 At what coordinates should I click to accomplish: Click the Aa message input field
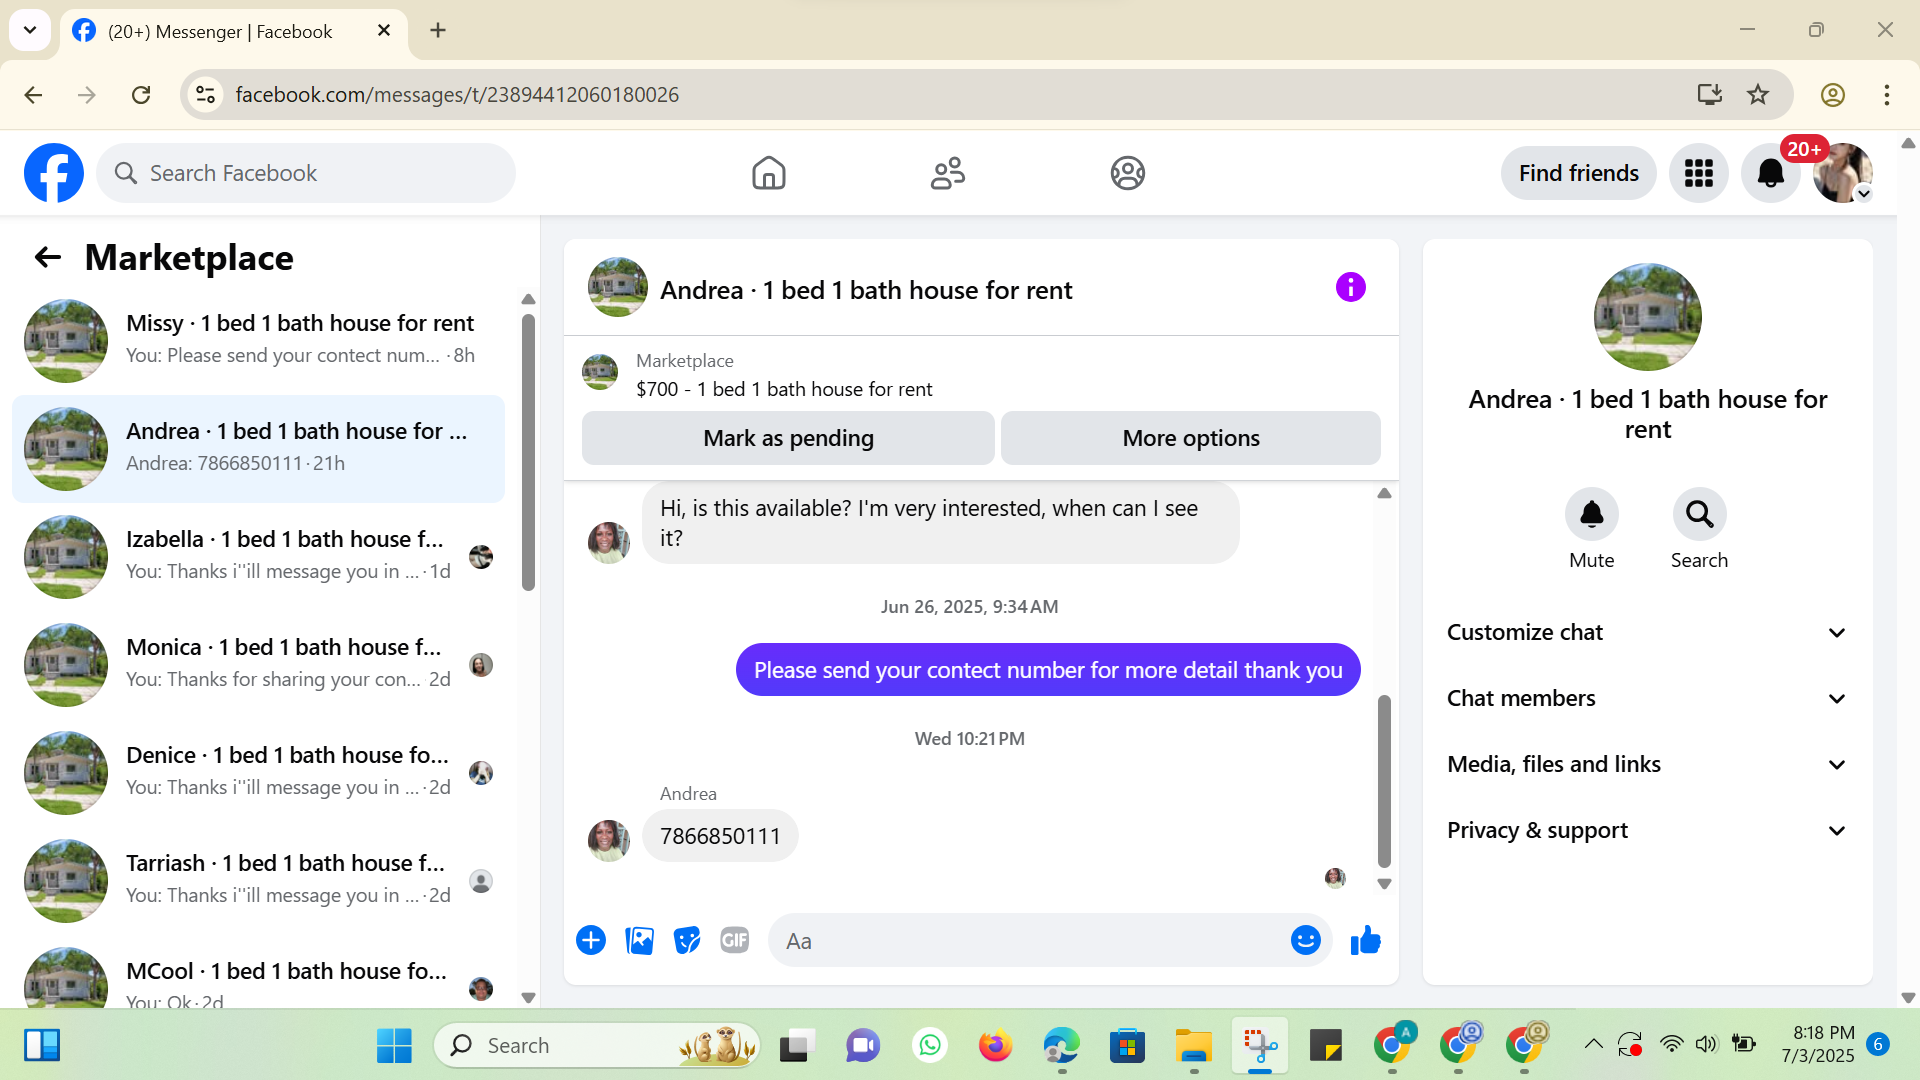1030,941
